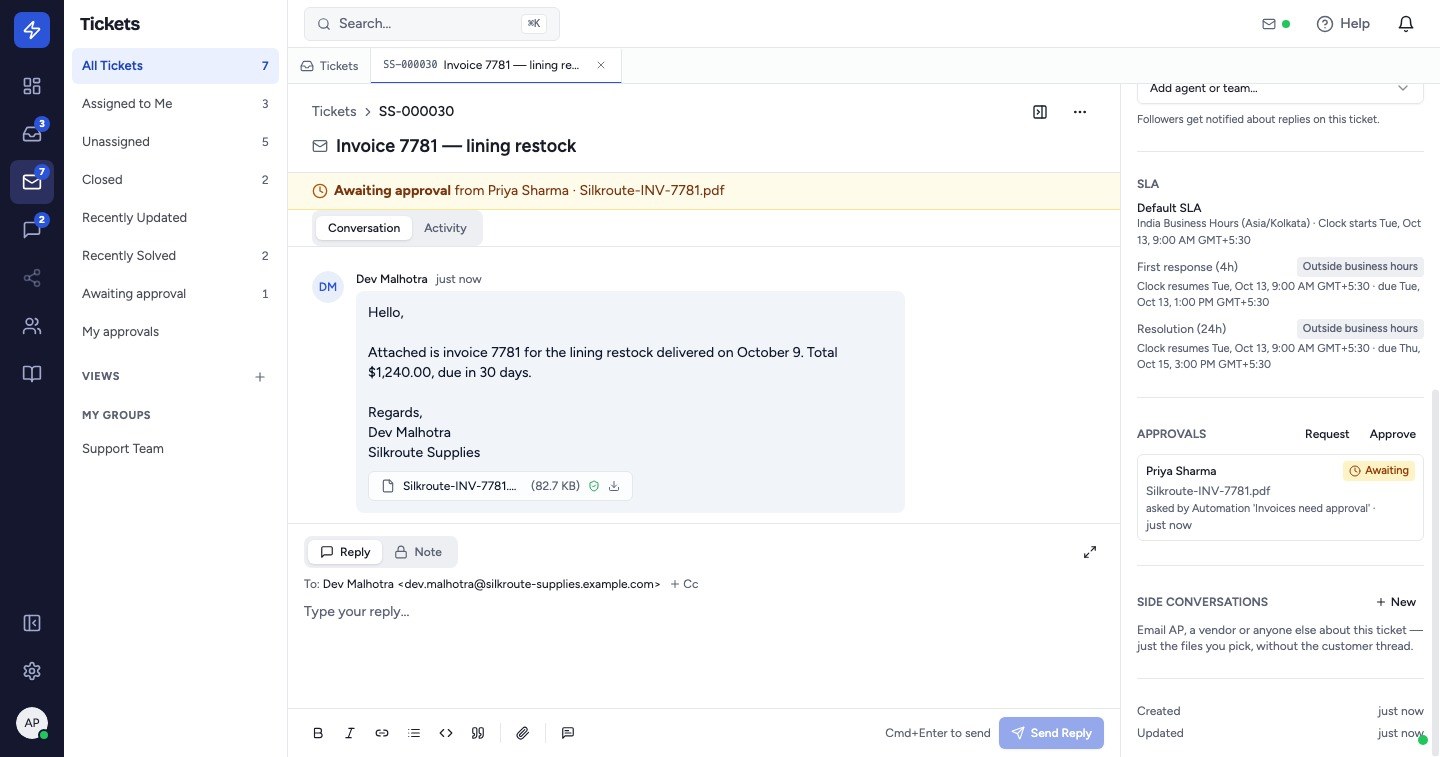
Task: Apply bold formatting in reply toolbar
Action: pos(318,733)
